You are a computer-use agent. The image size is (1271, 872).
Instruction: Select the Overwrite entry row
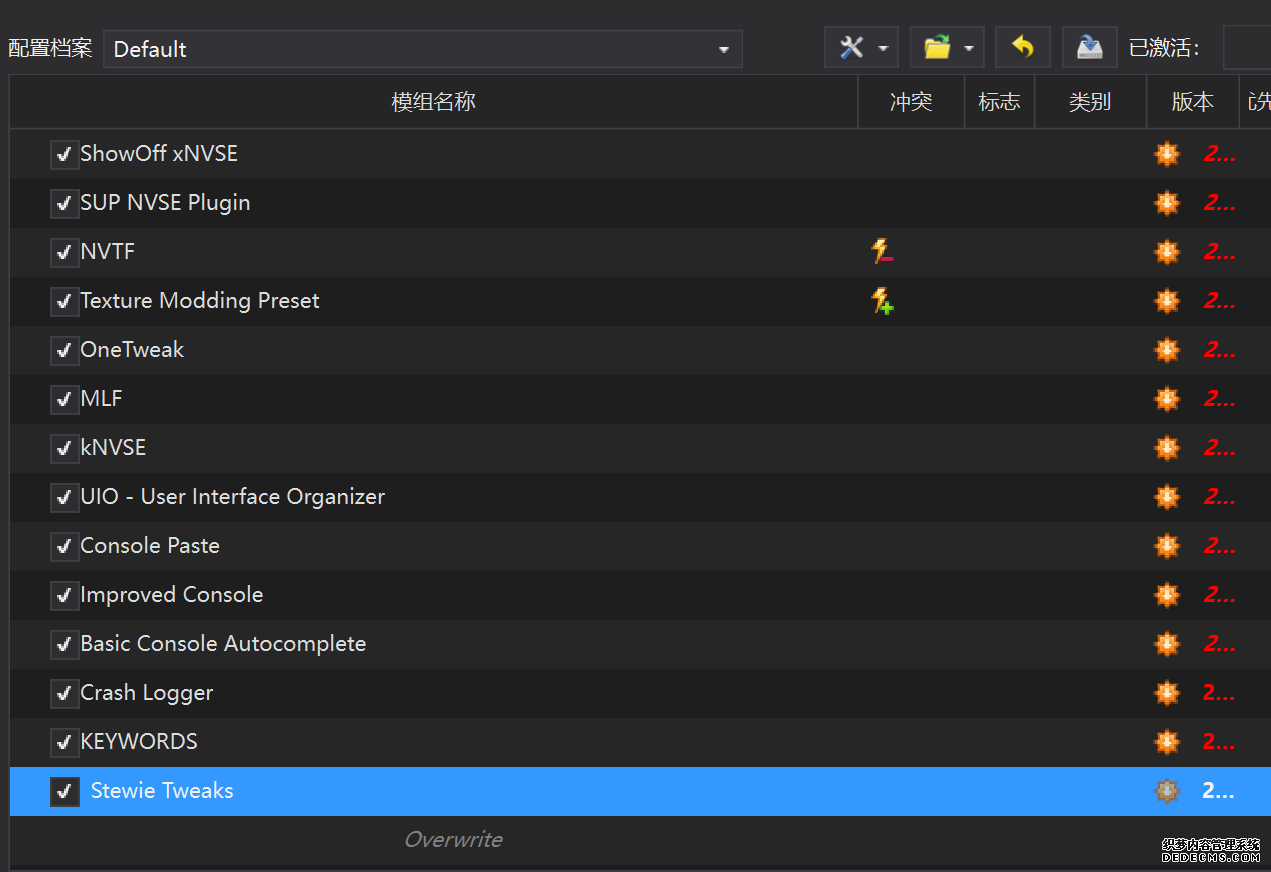pyautogui.click(x=453, y=840)
